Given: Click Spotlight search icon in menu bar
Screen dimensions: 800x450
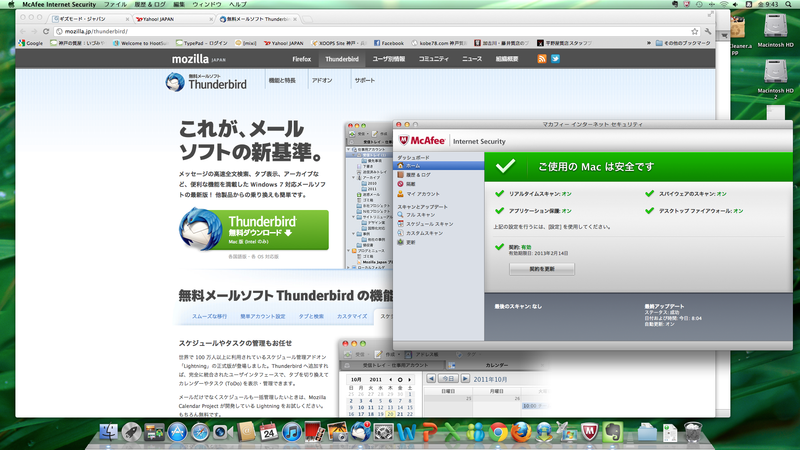Looking at the screenshot, I should [788, 4].
